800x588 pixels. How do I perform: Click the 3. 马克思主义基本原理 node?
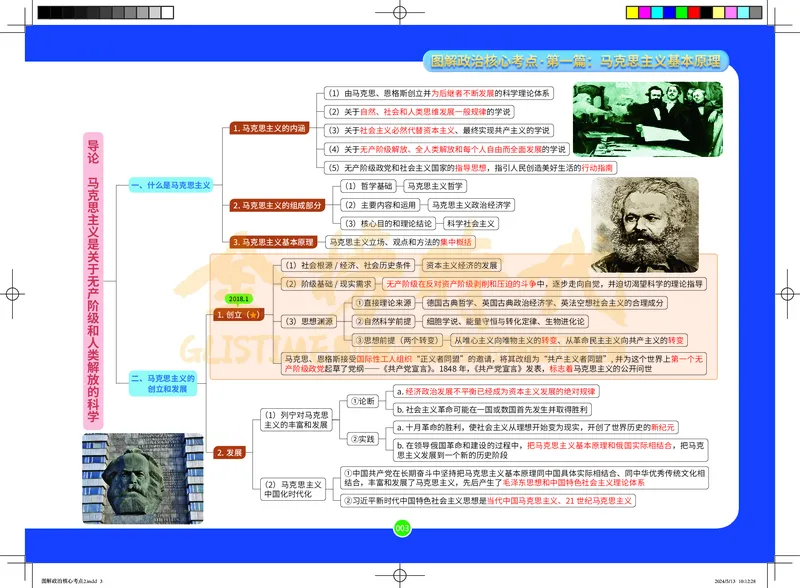pos(272,242)
